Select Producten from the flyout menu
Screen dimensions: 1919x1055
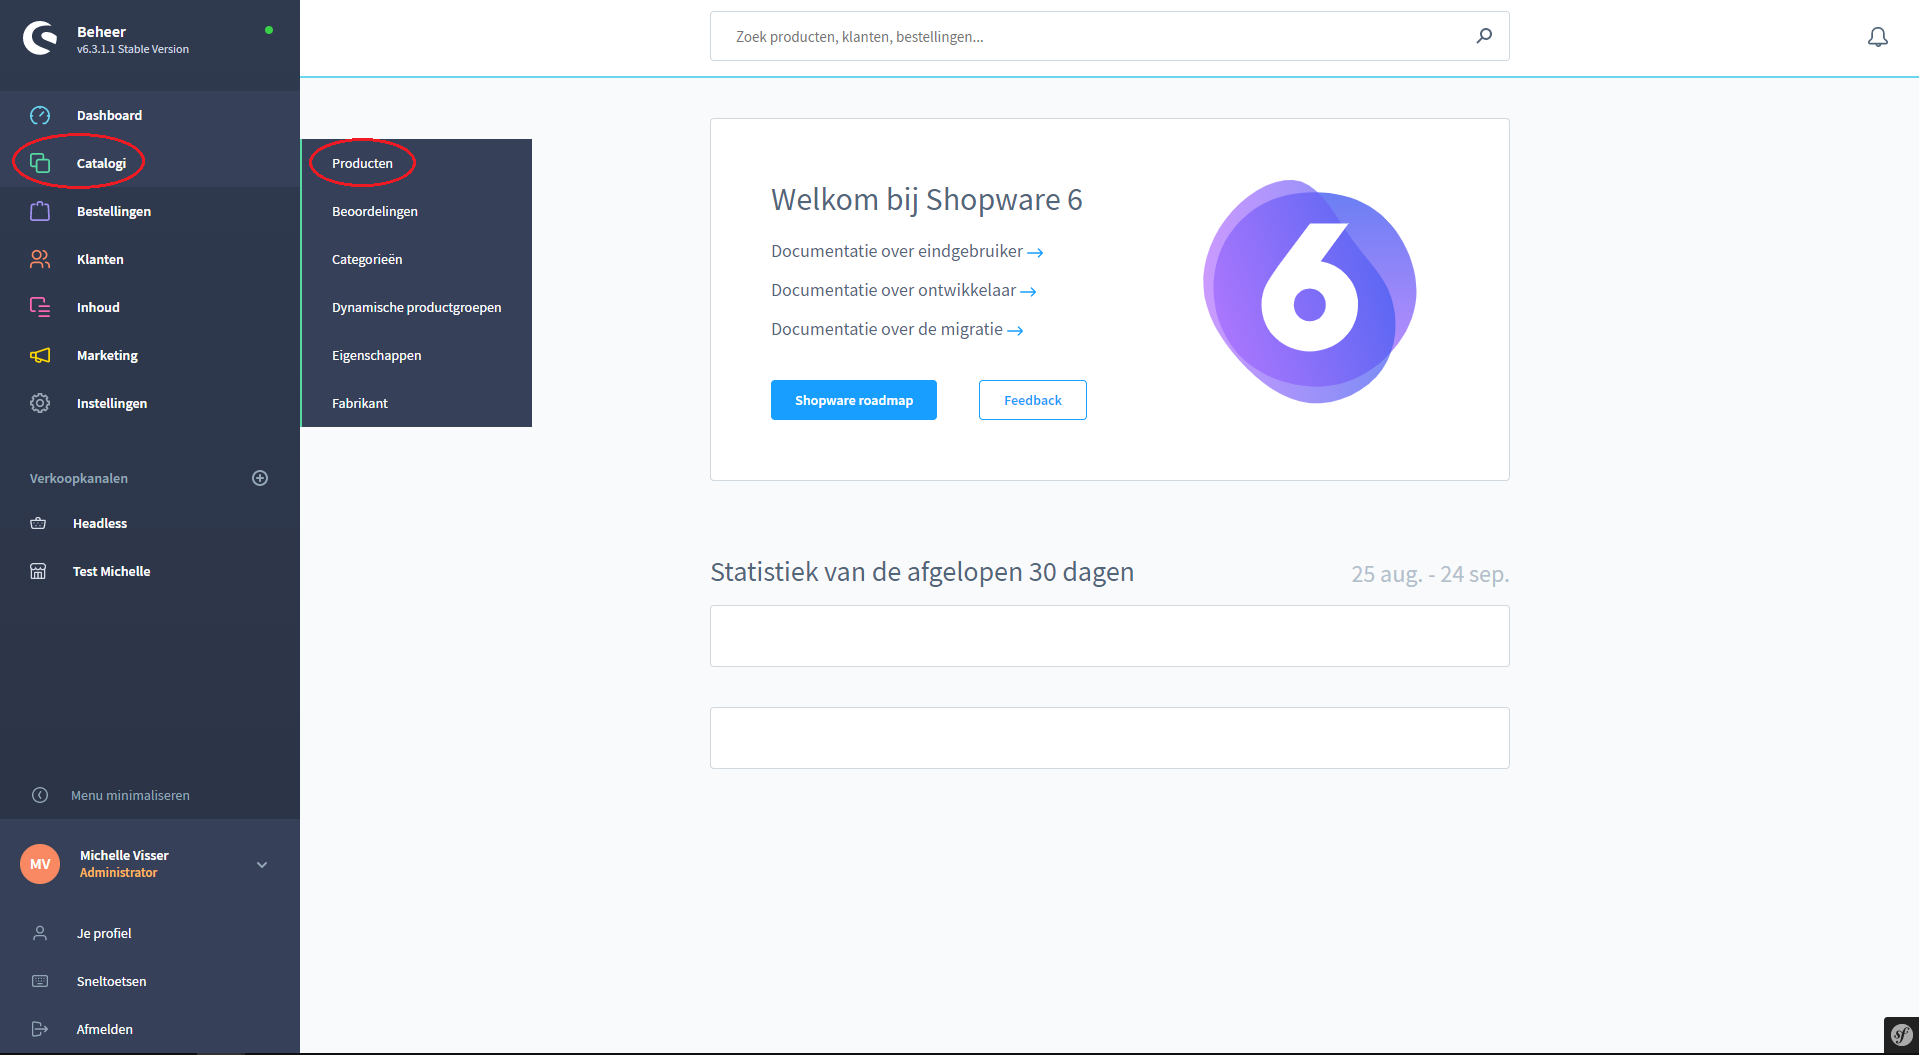(362, 163)
